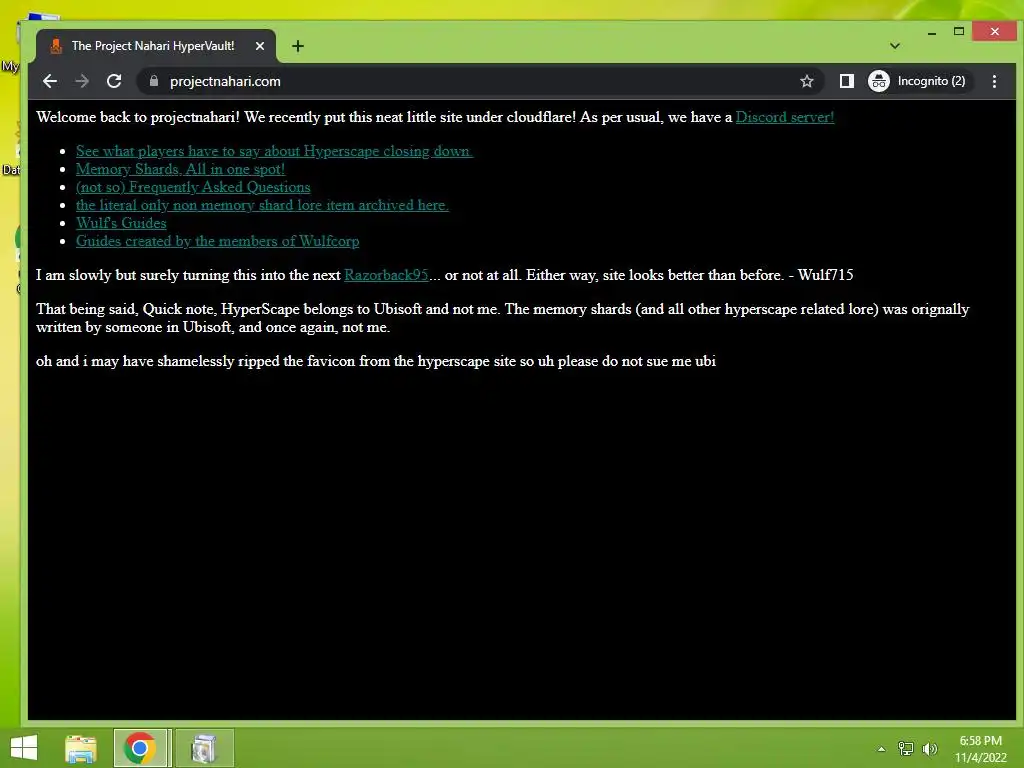Bookmark this page with the star icon
This screenshot has width=1024, height=768.
pyautogui.click(x=807, y=81)
